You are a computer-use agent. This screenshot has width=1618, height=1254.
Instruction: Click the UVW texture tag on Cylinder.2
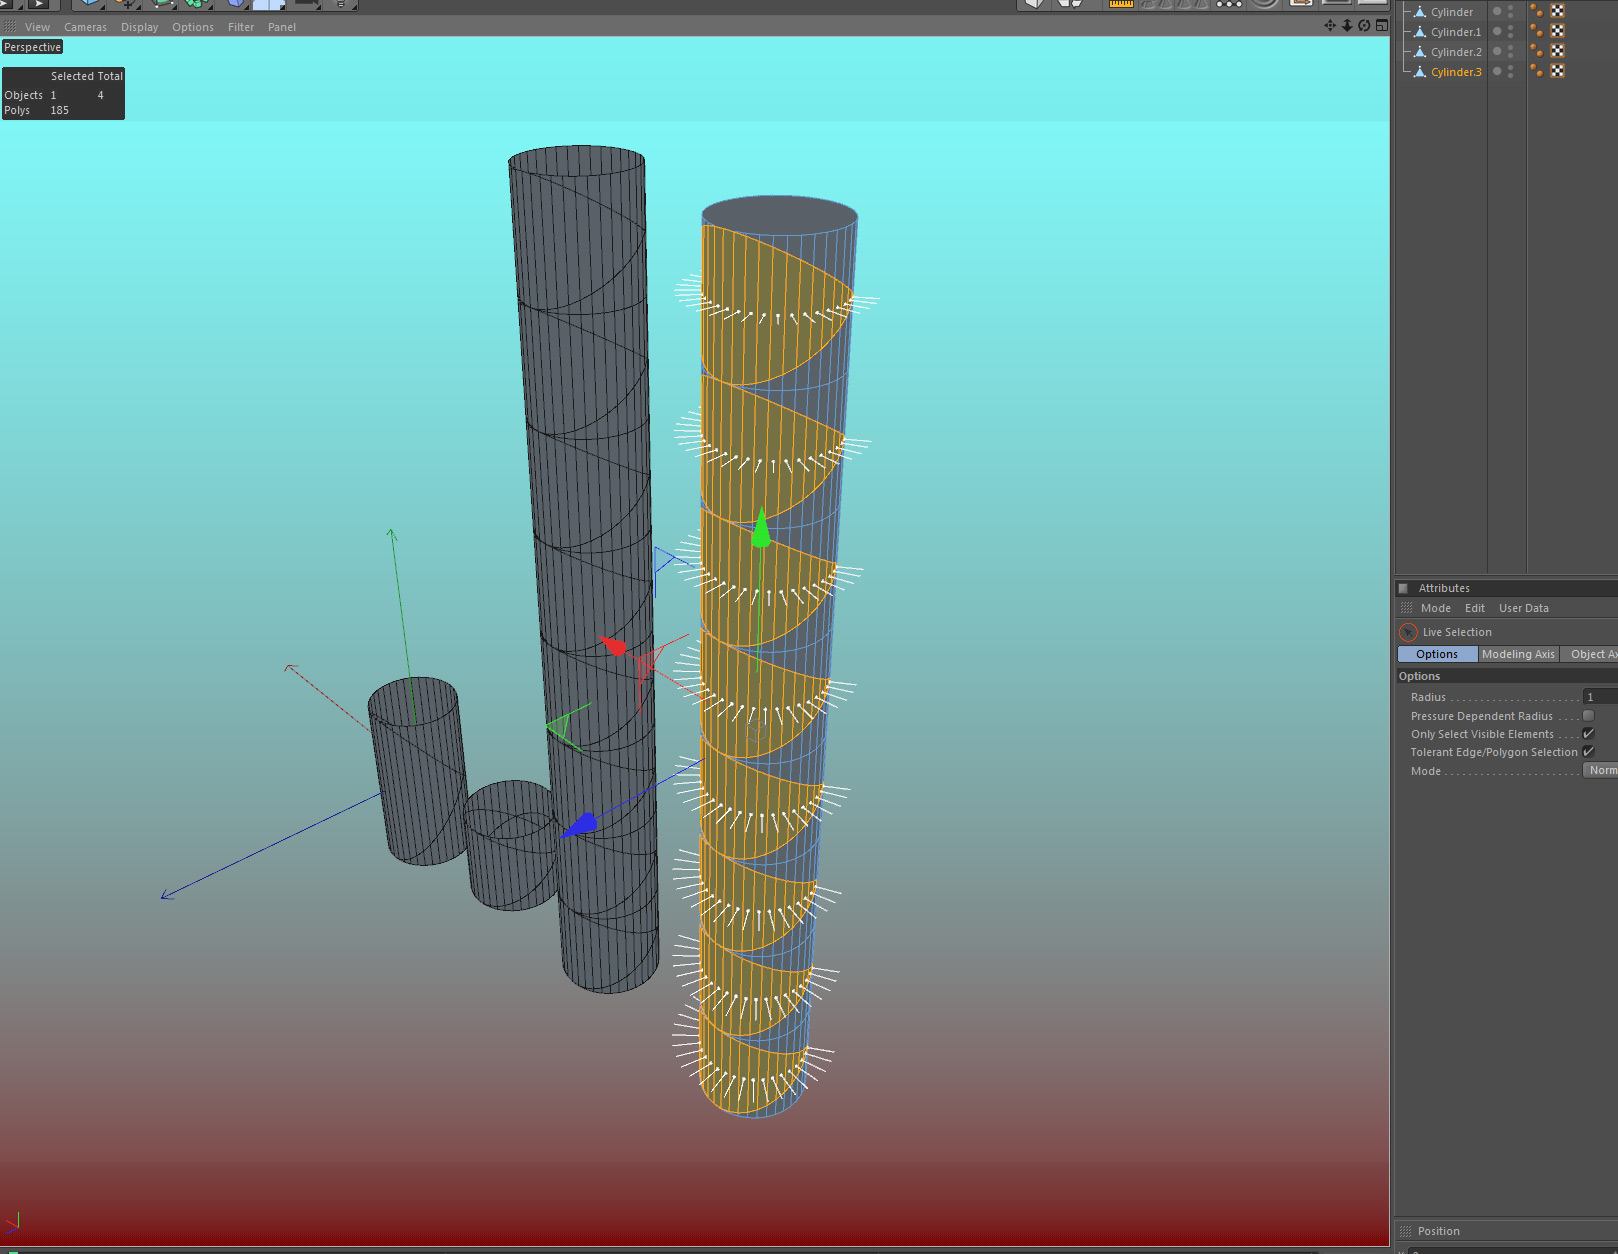[x=1558, y=51]
